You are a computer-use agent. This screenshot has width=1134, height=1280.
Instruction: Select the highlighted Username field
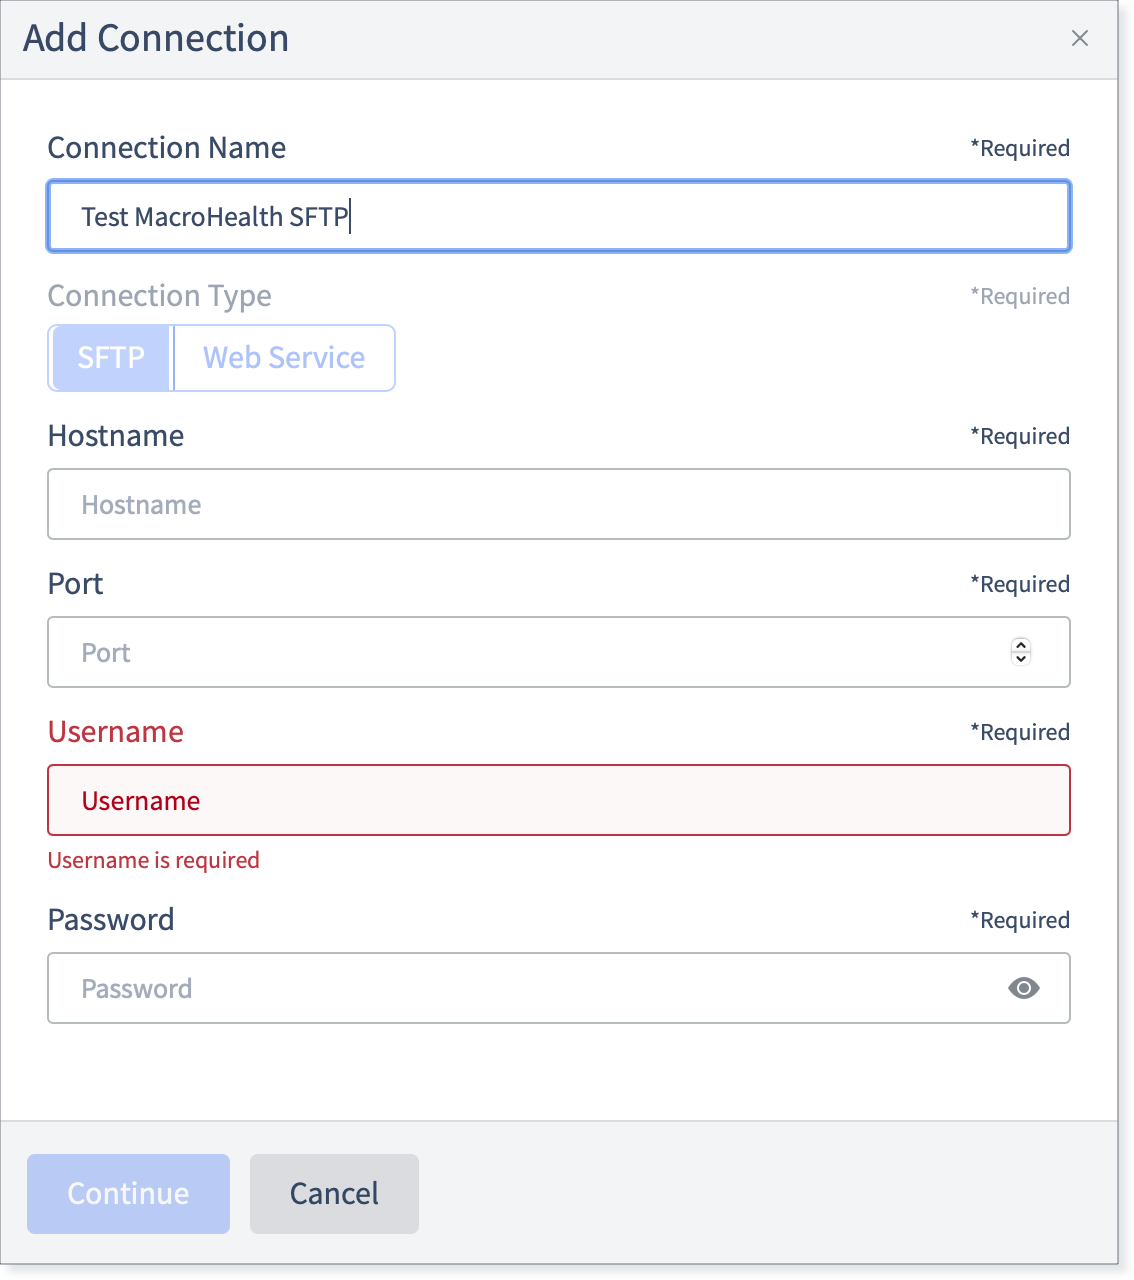pos(559,800)
